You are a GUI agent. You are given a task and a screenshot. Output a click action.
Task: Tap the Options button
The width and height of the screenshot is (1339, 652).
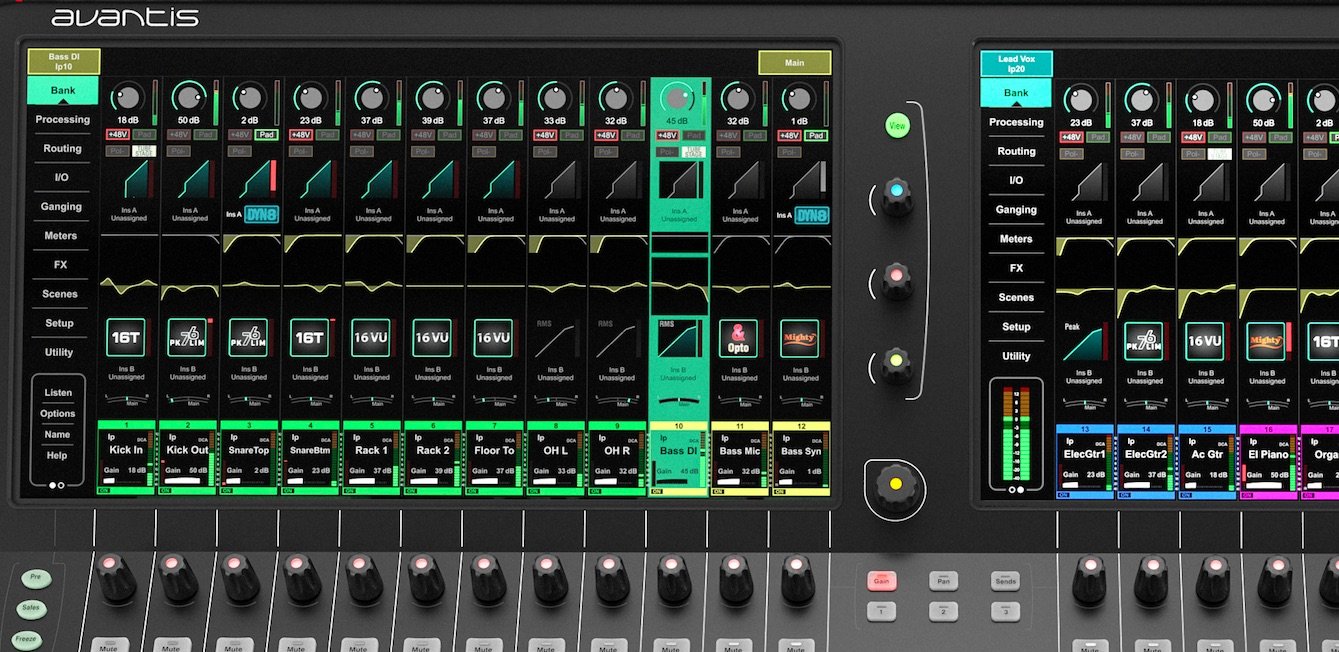pyautogui.click(x=58, y=414)
